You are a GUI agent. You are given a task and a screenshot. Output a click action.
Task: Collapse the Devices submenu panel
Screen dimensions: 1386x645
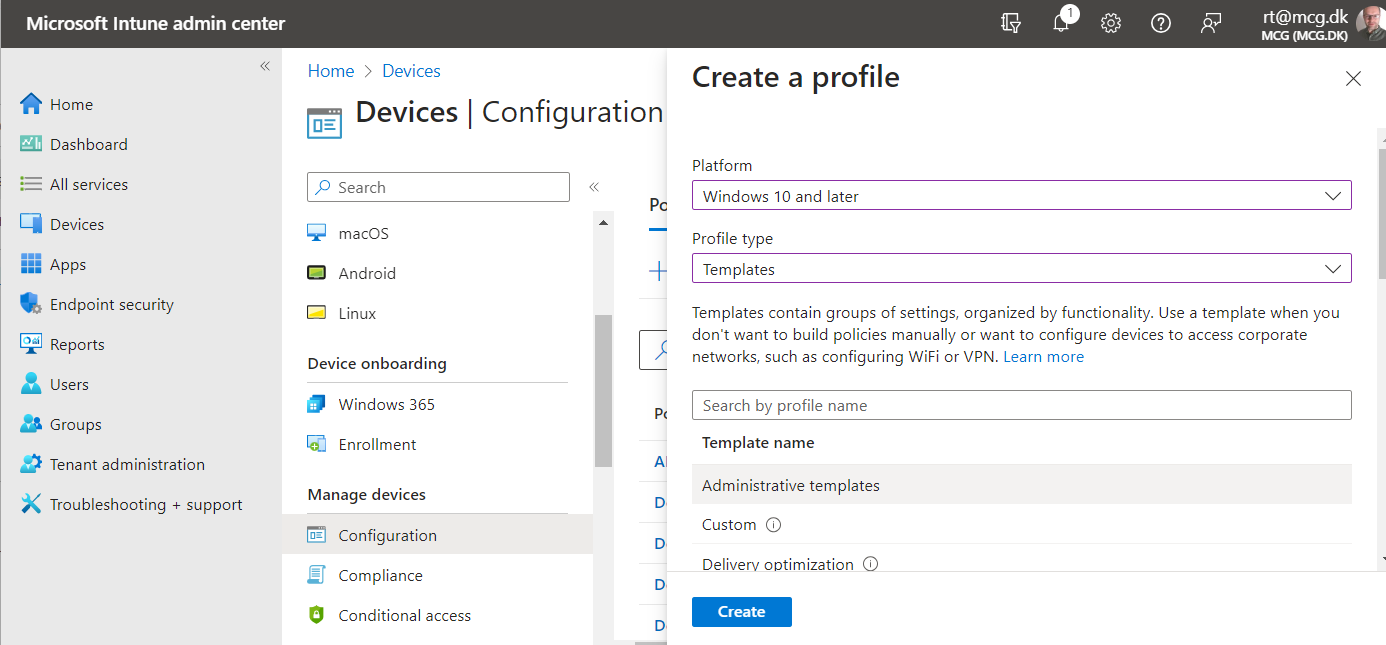coord(593,187)
